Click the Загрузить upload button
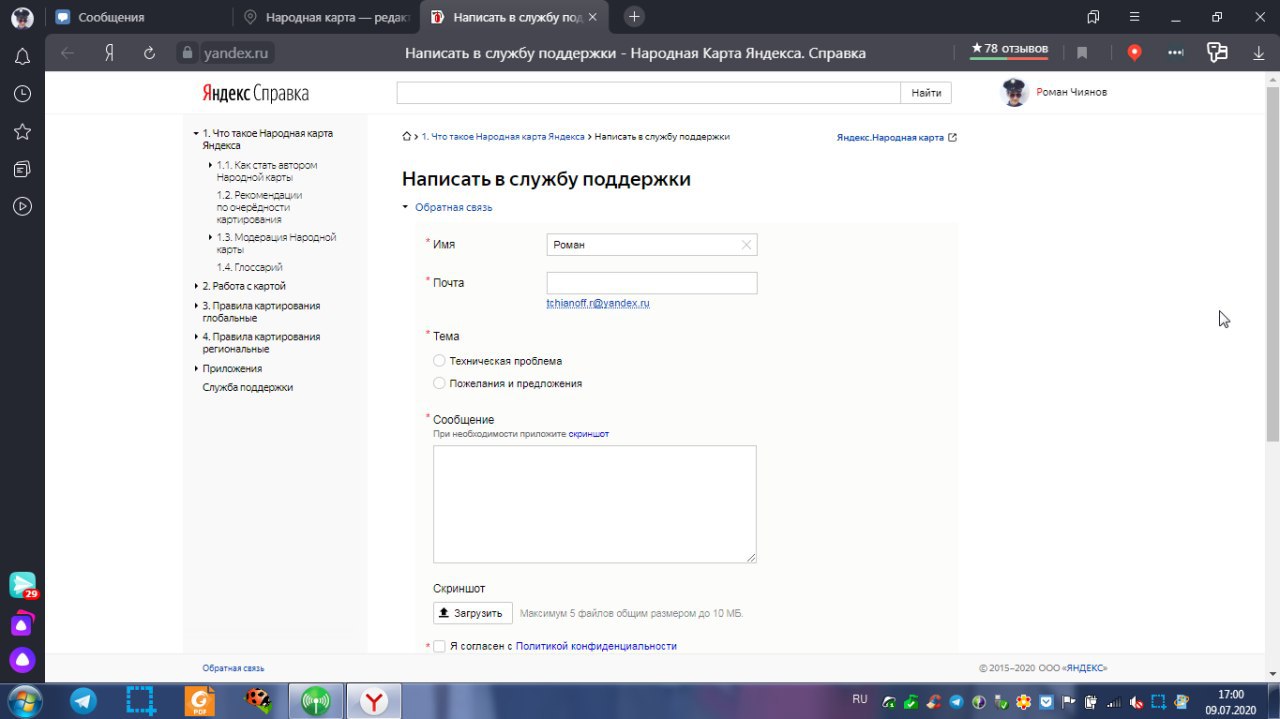The height and width of the screenshot is (719, 1280). click(473, 613)
